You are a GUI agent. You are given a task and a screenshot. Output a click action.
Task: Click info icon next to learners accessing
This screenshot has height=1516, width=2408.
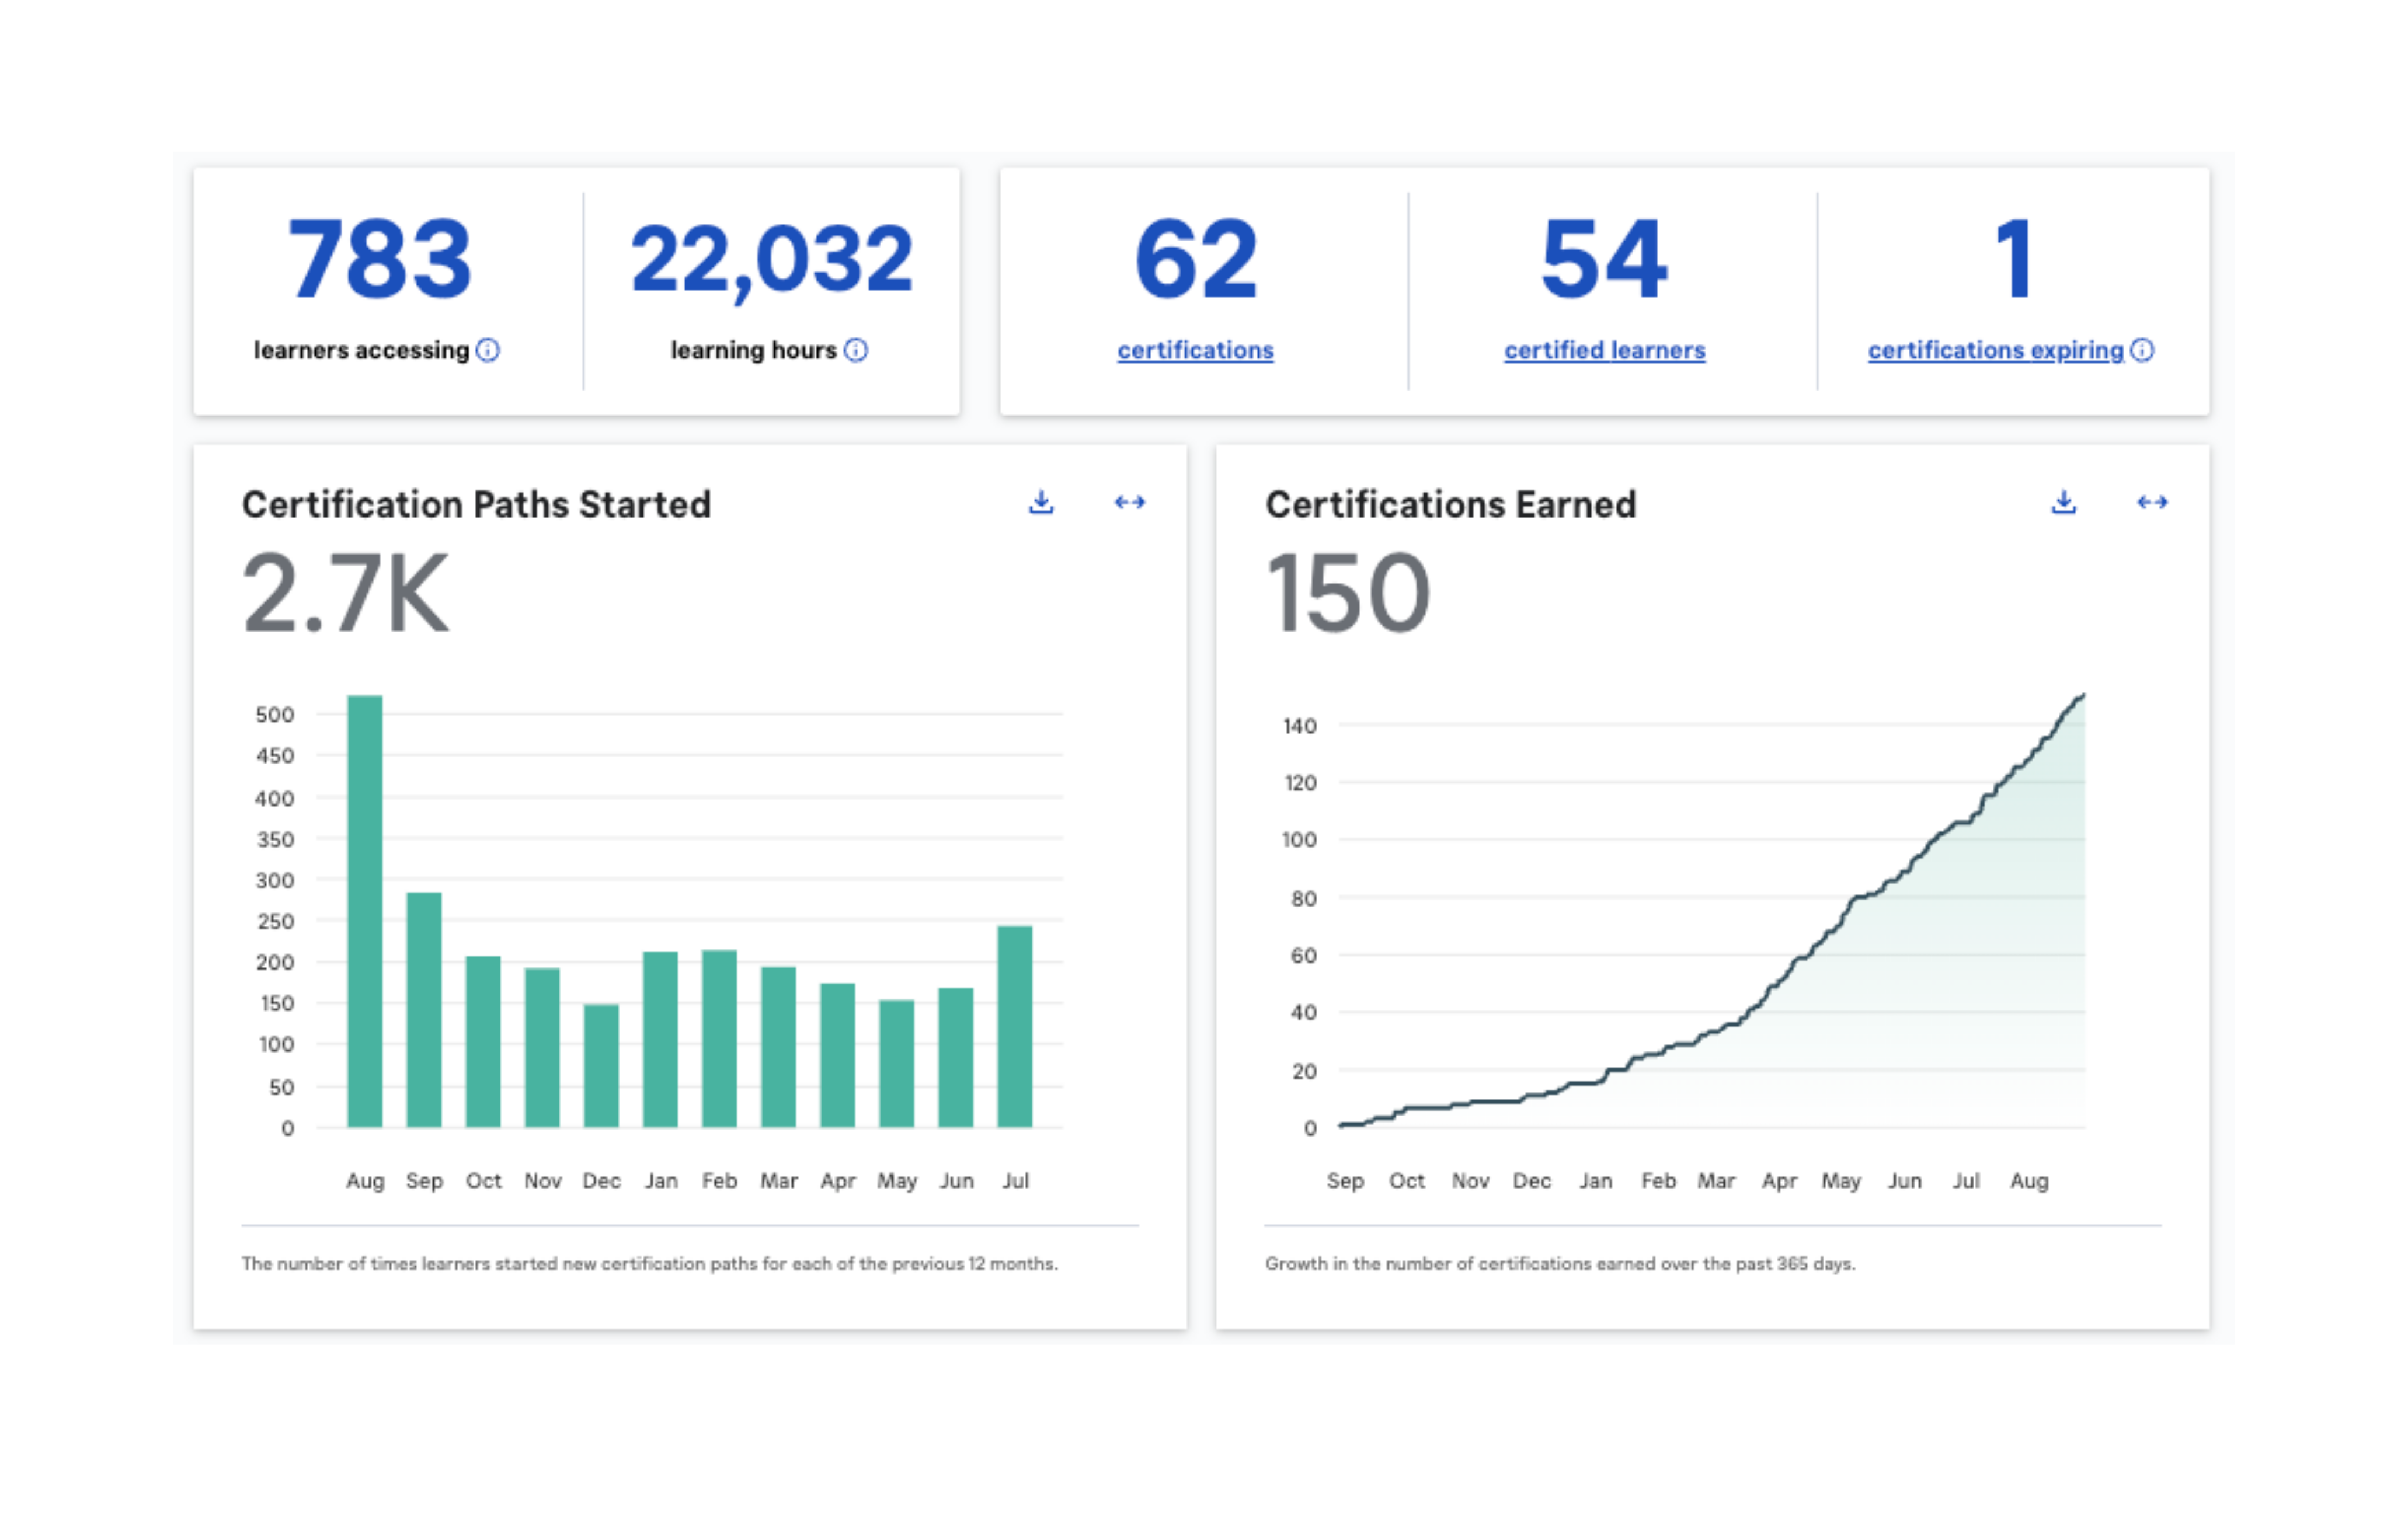coord(488,350)
